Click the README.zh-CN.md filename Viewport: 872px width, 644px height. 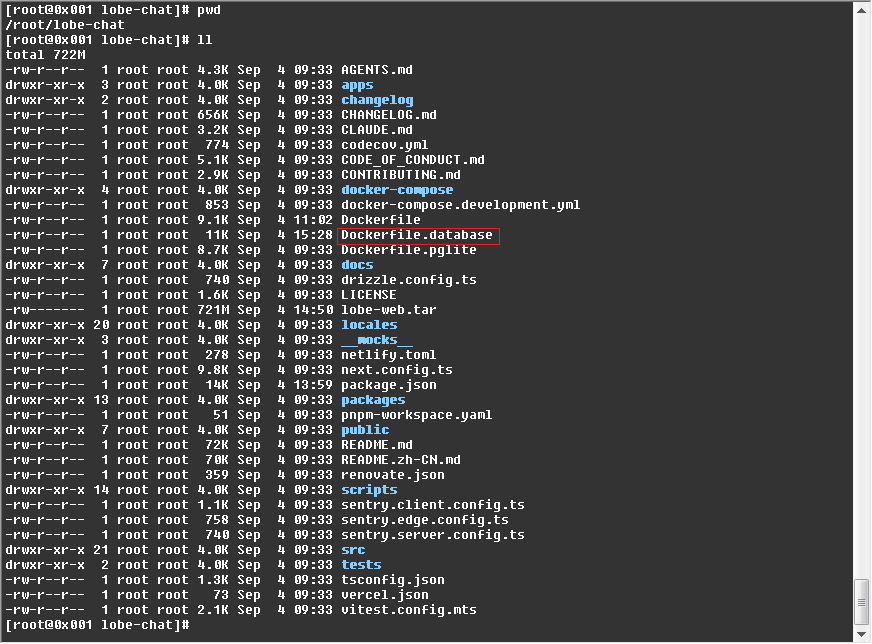tap(401, 460)
